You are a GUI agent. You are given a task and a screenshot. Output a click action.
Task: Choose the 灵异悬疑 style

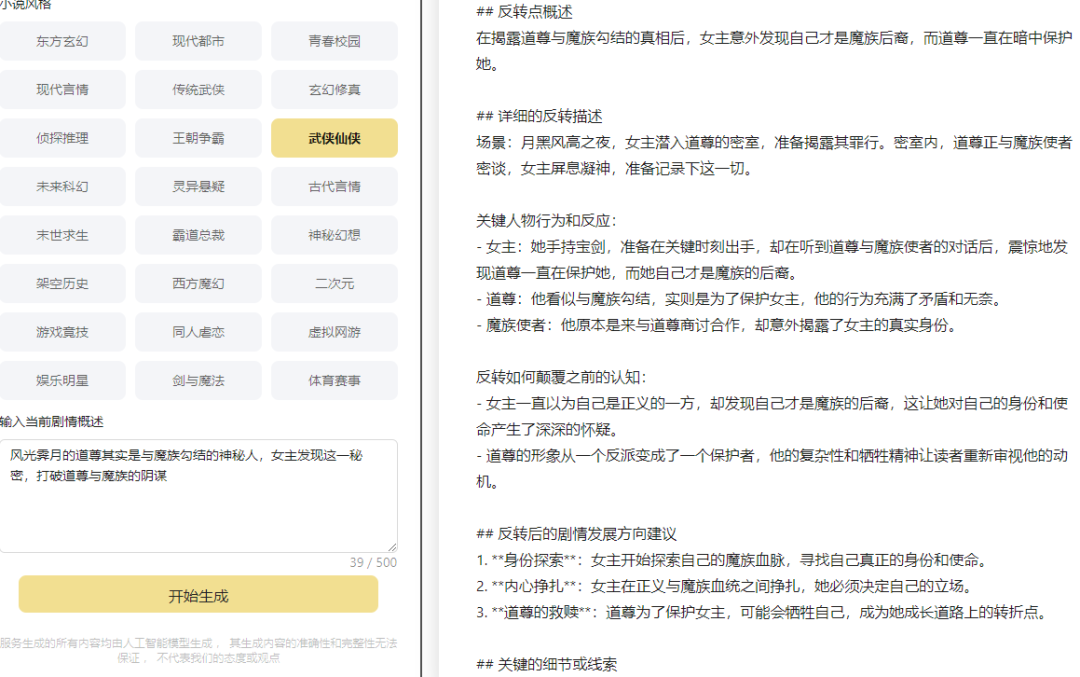coord(198,186)
